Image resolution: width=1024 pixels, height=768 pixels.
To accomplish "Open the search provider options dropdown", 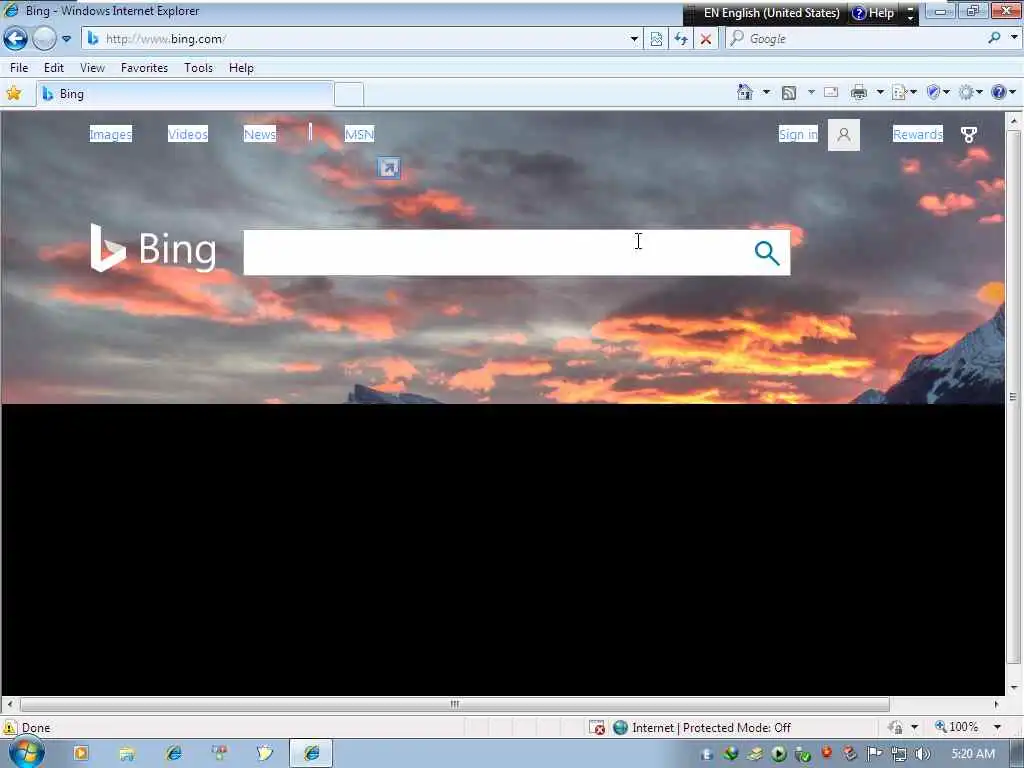I will click(x=1014, y=38).
